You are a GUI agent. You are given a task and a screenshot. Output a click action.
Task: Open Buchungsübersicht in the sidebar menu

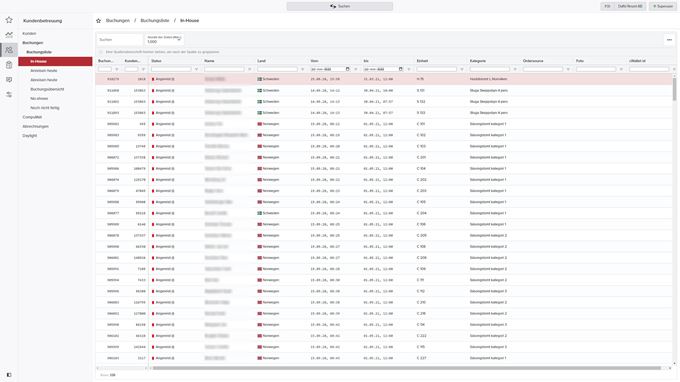47,89
